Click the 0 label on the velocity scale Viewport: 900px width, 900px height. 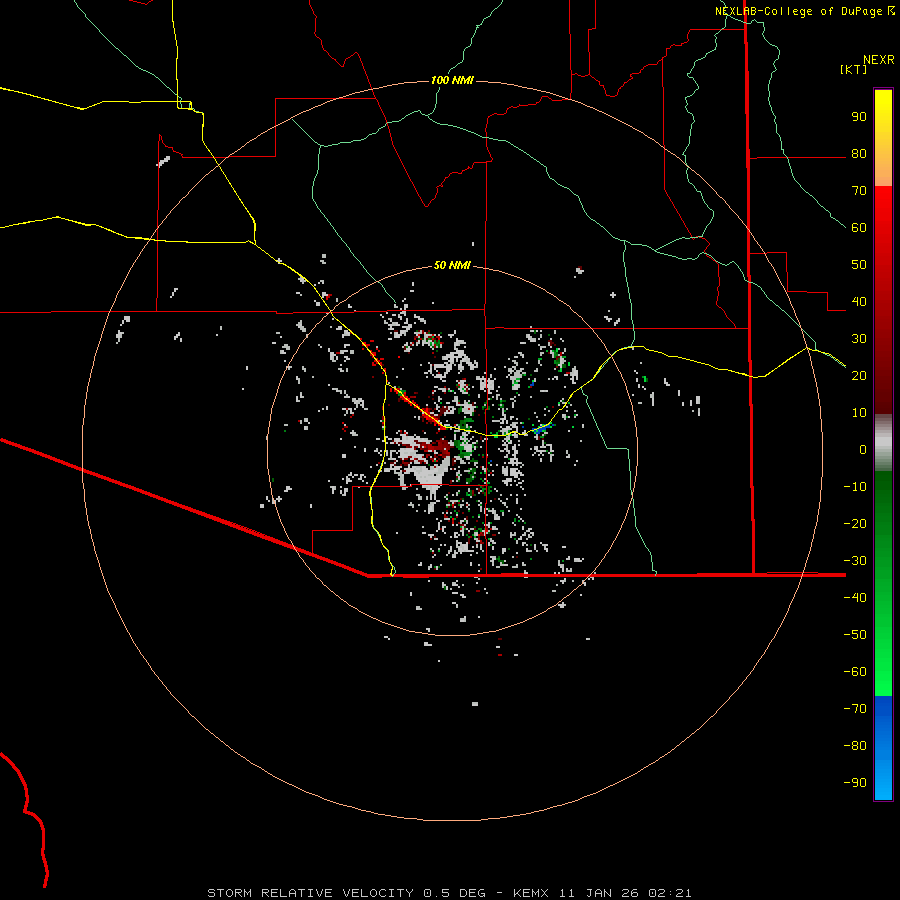863,449
